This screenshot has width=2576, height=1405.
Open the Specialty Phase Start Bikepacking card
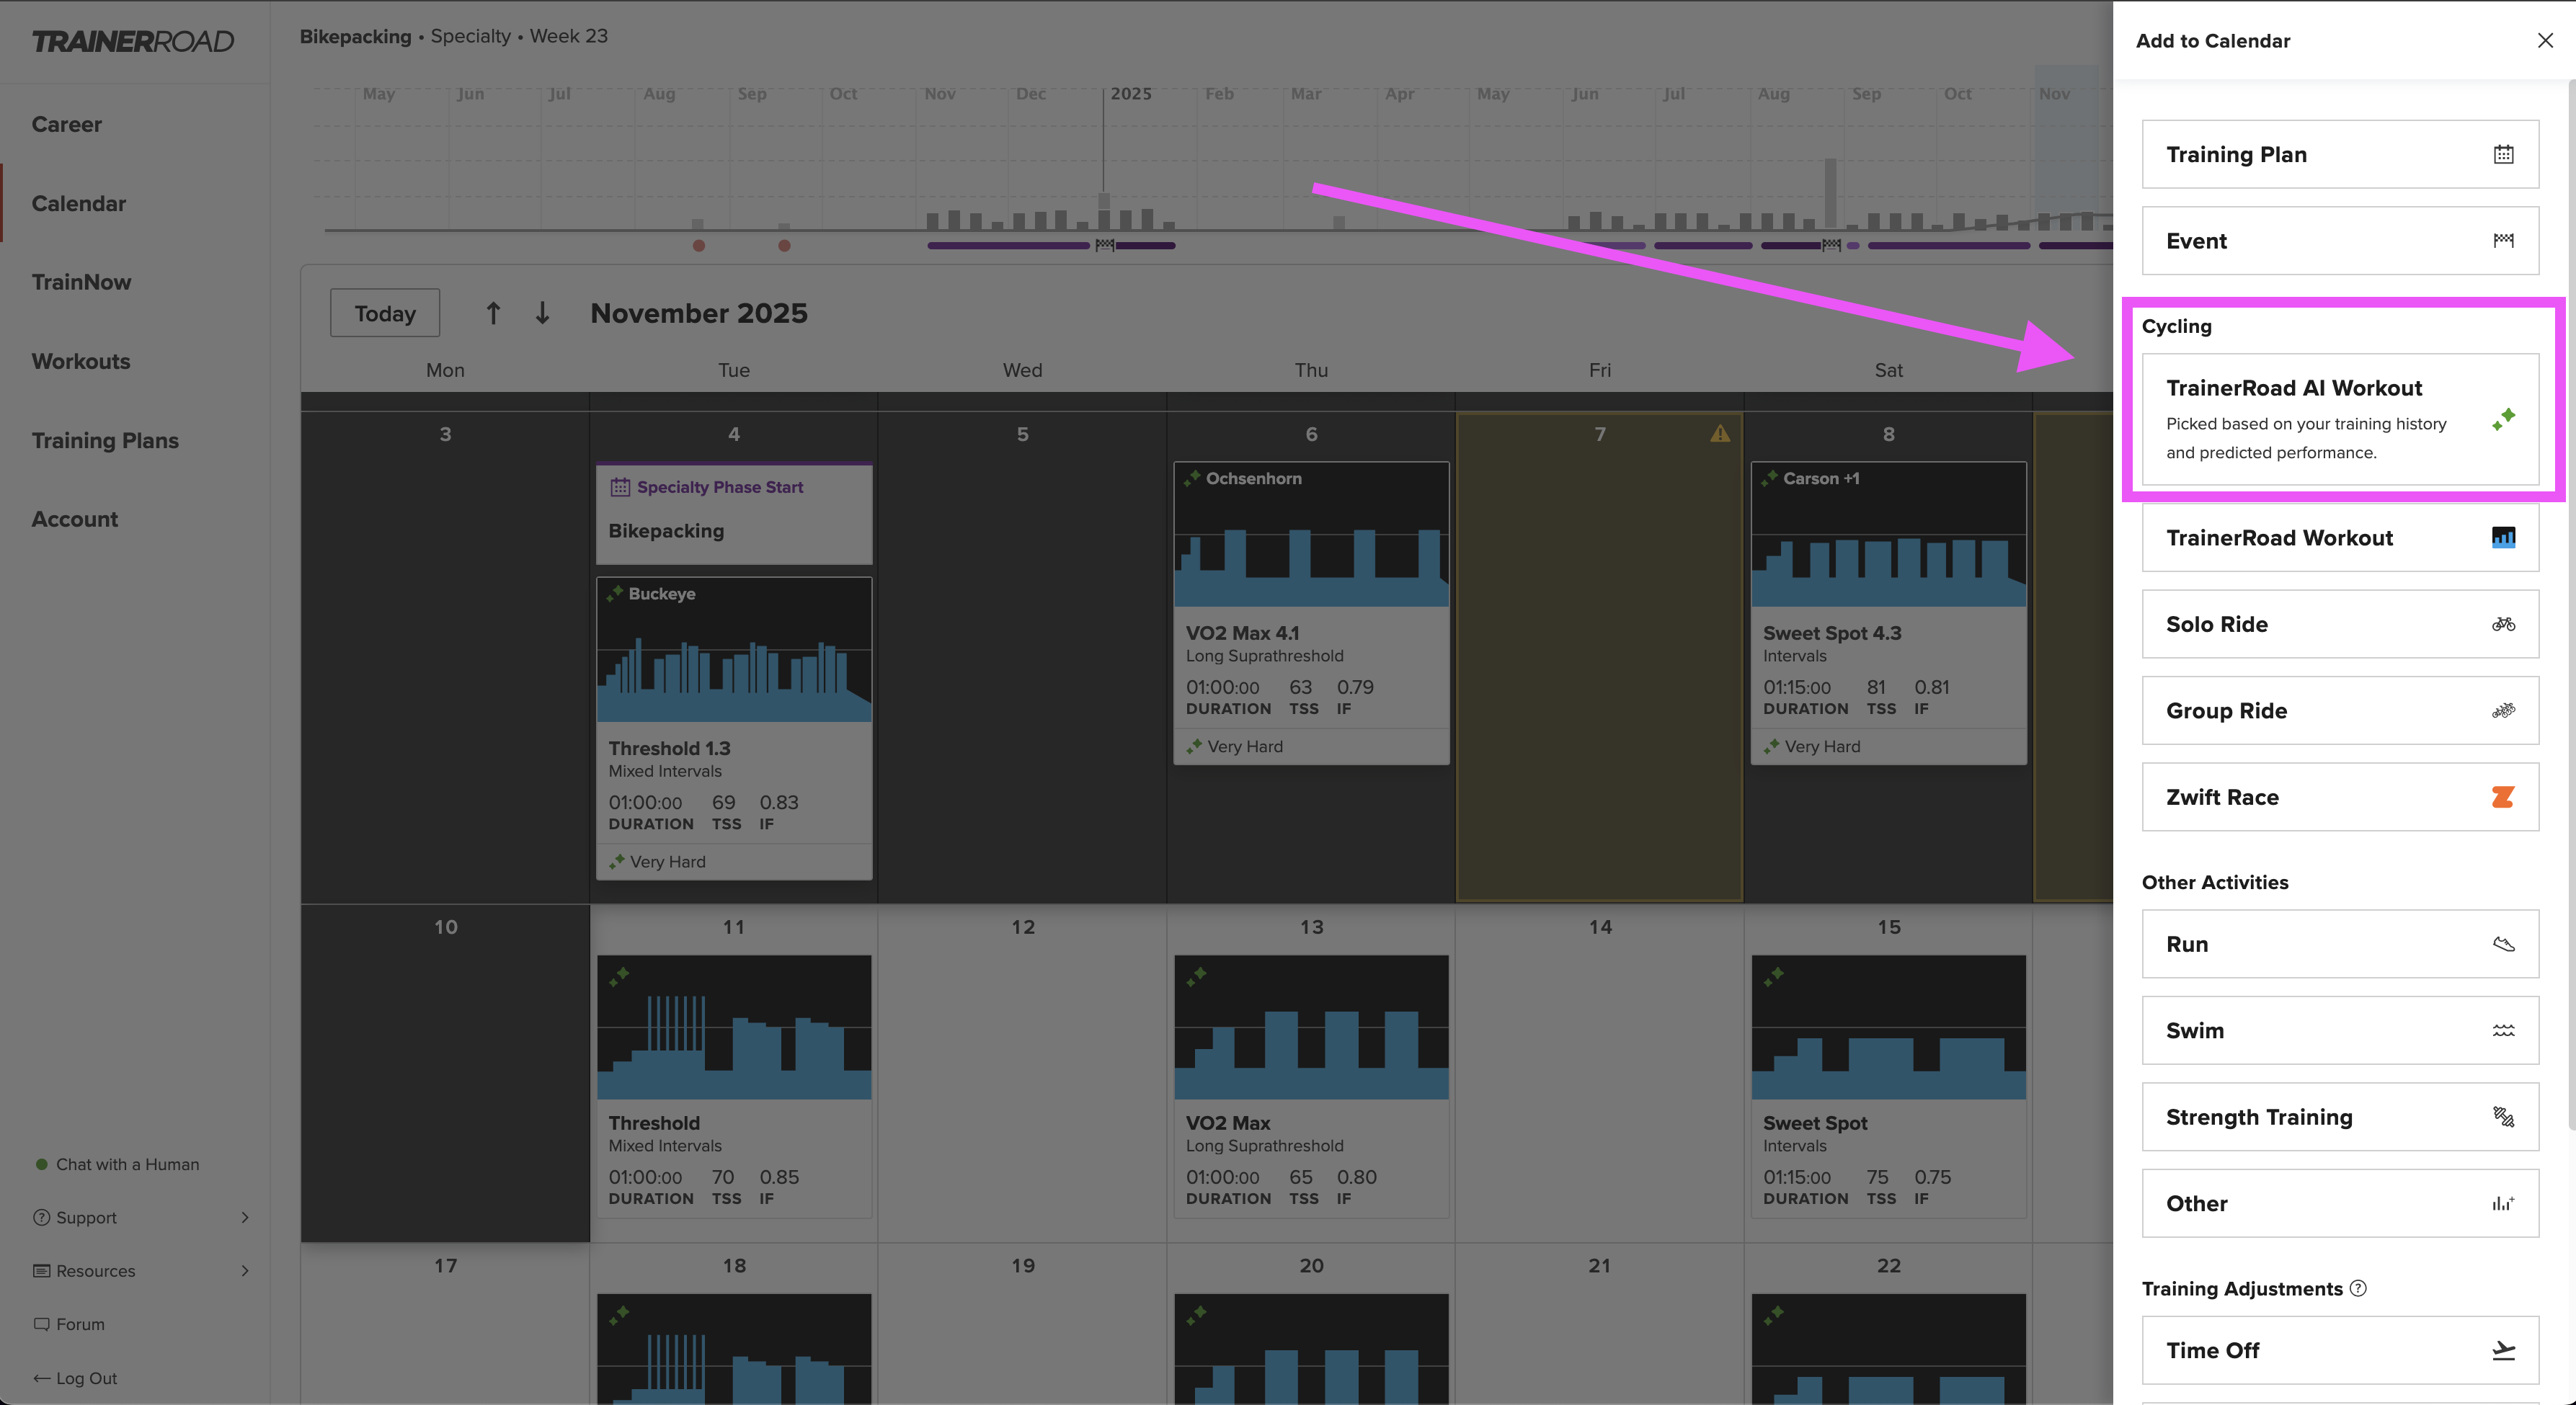point(734,513)
